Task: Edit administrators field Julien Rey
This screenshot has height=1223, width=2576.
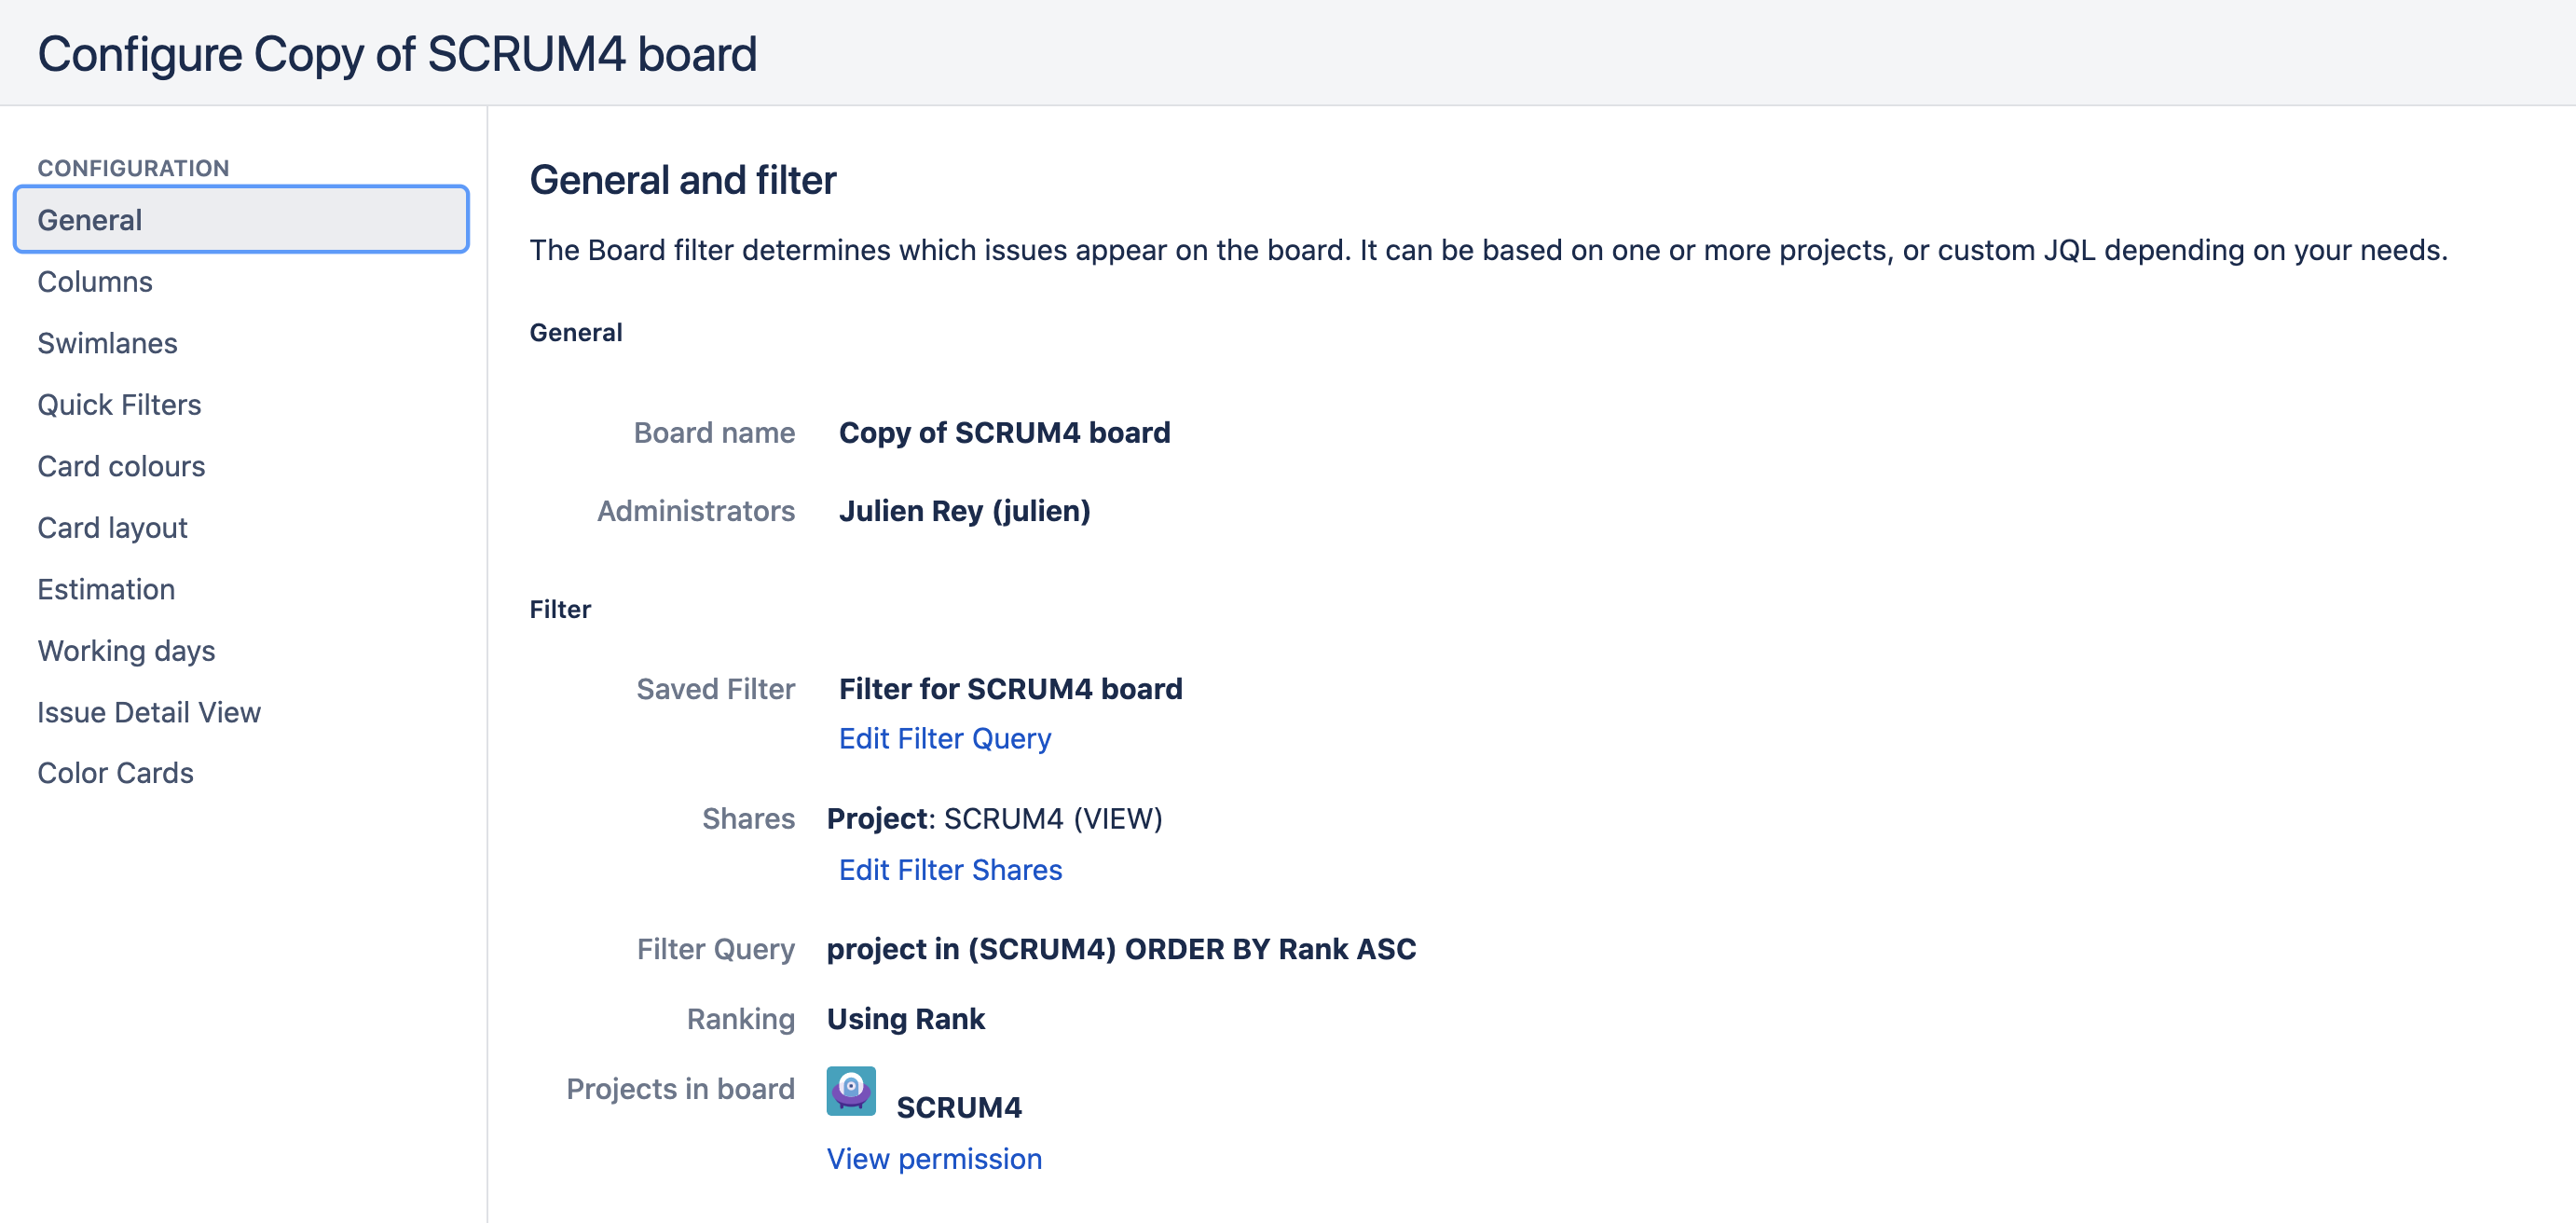Action: click(x=964, y=511)
